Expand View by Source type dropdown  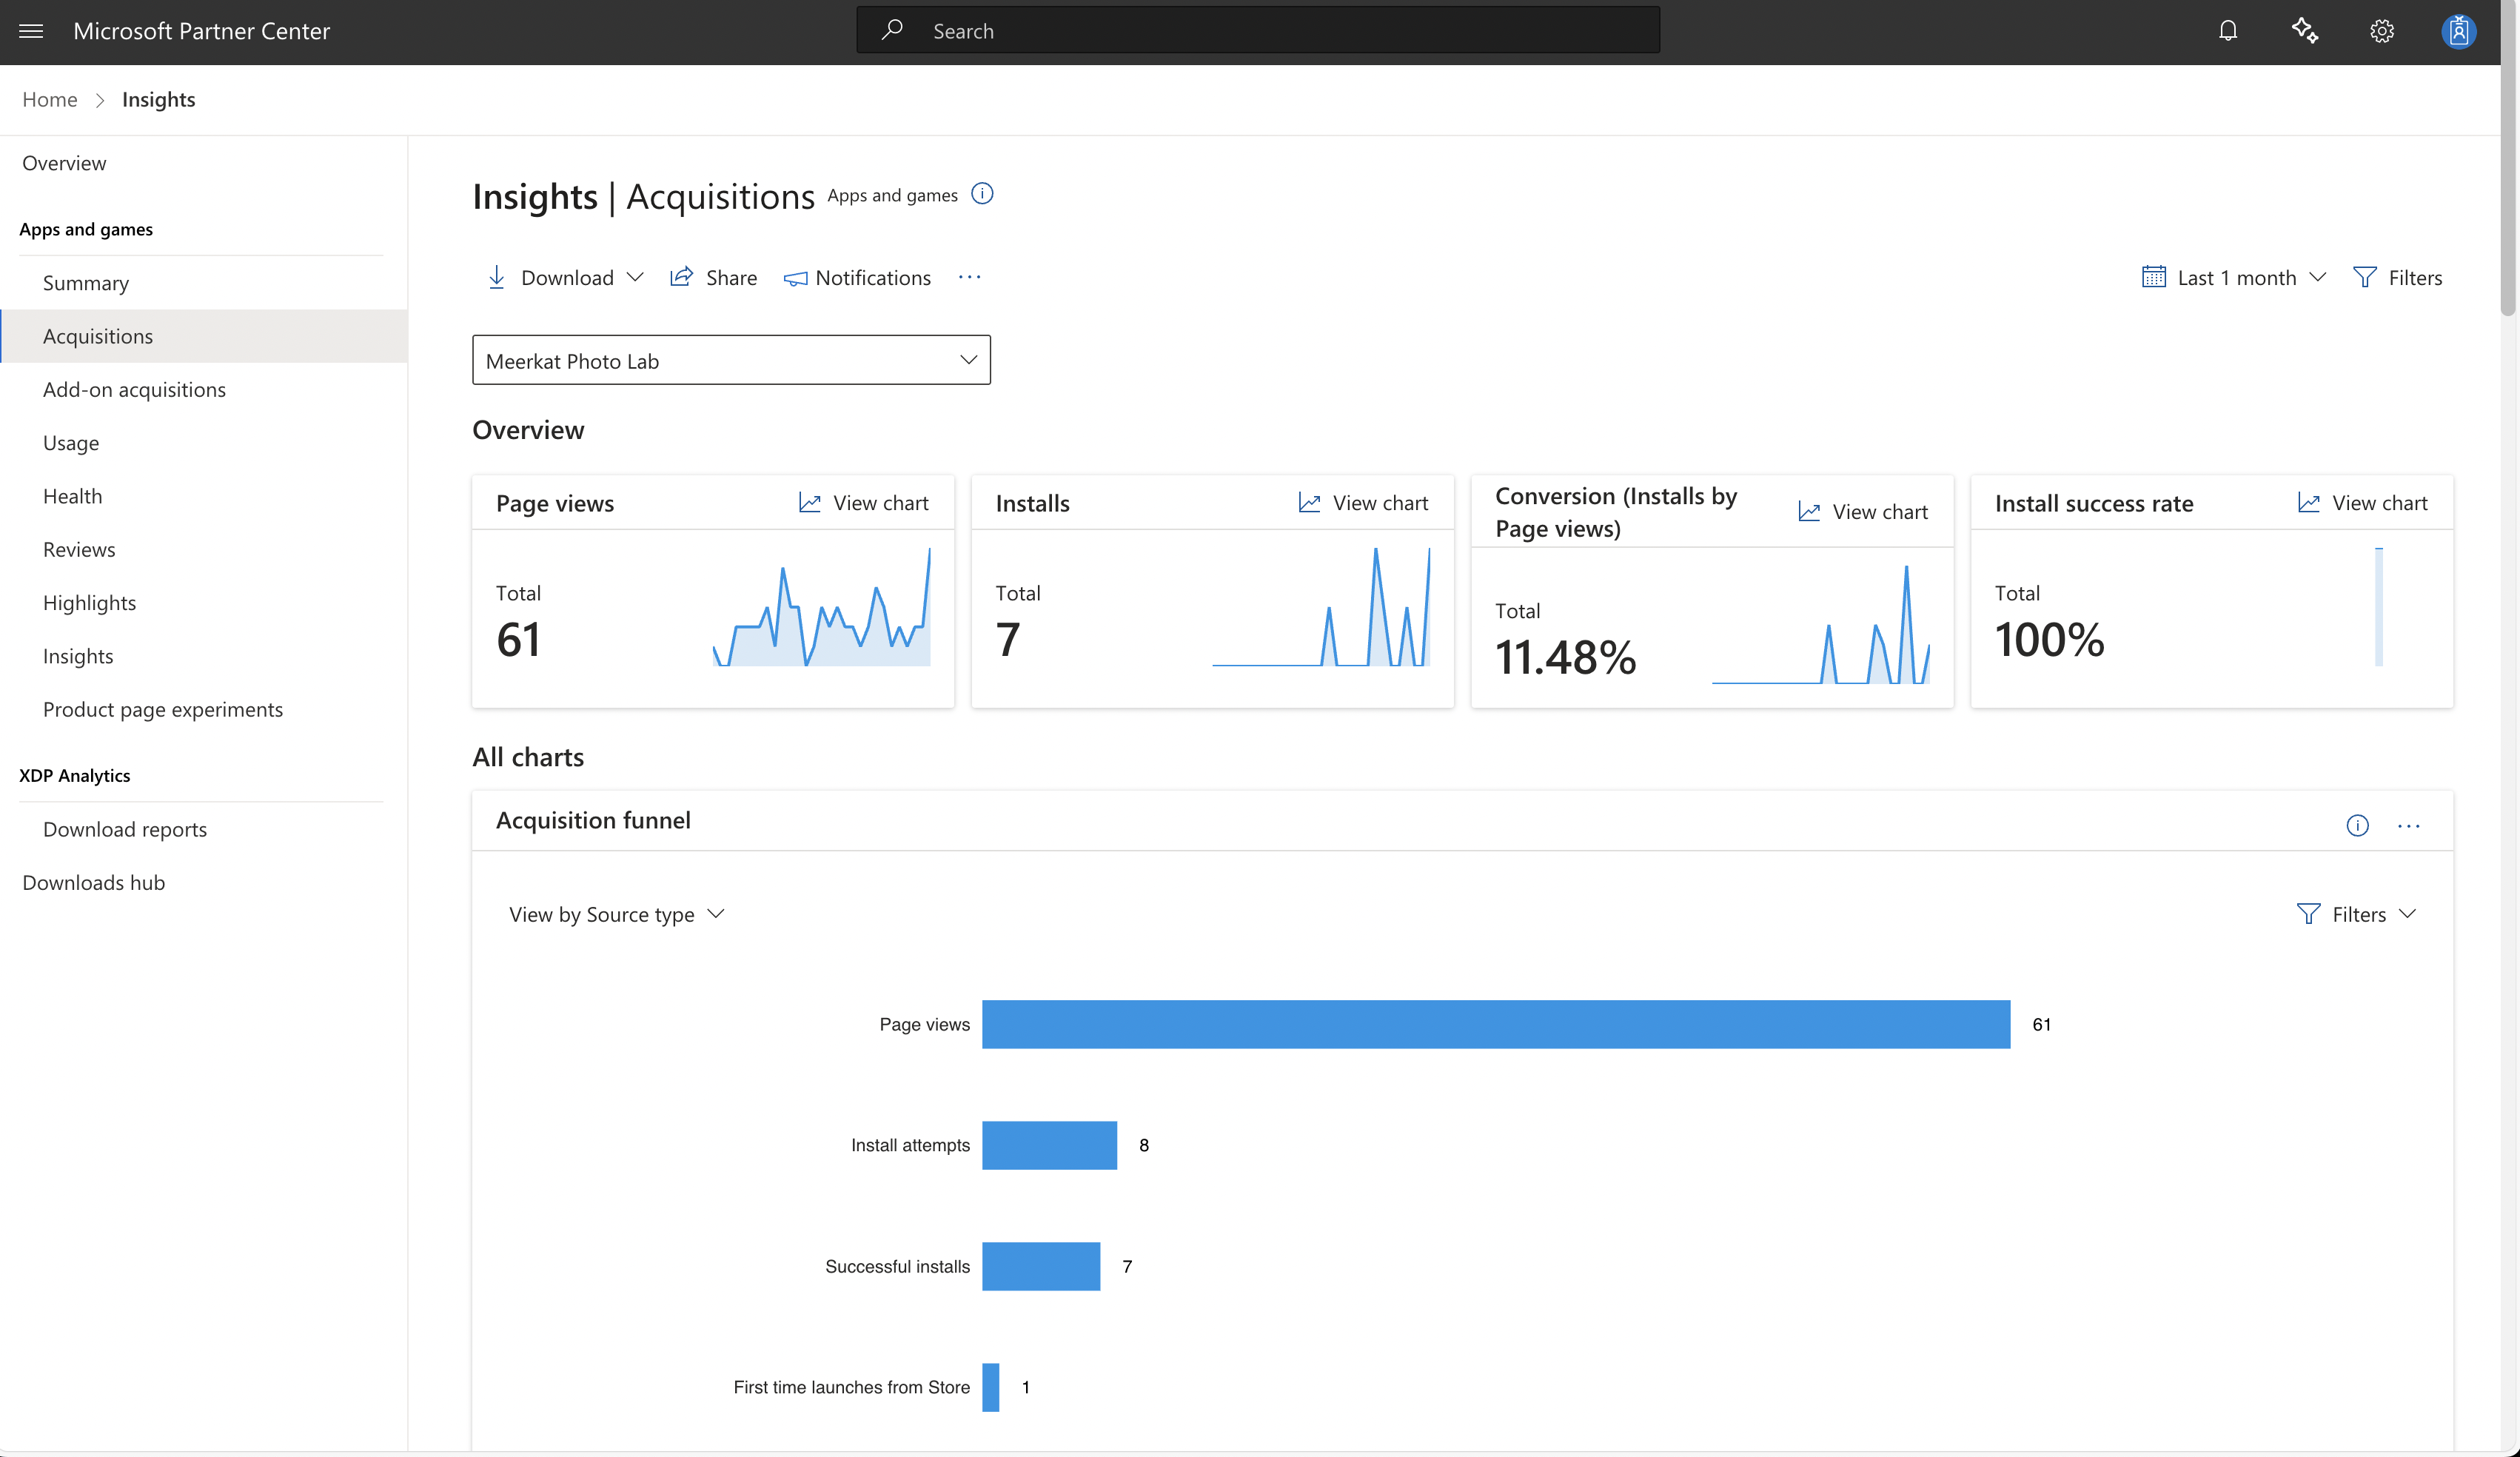[616, 914]
